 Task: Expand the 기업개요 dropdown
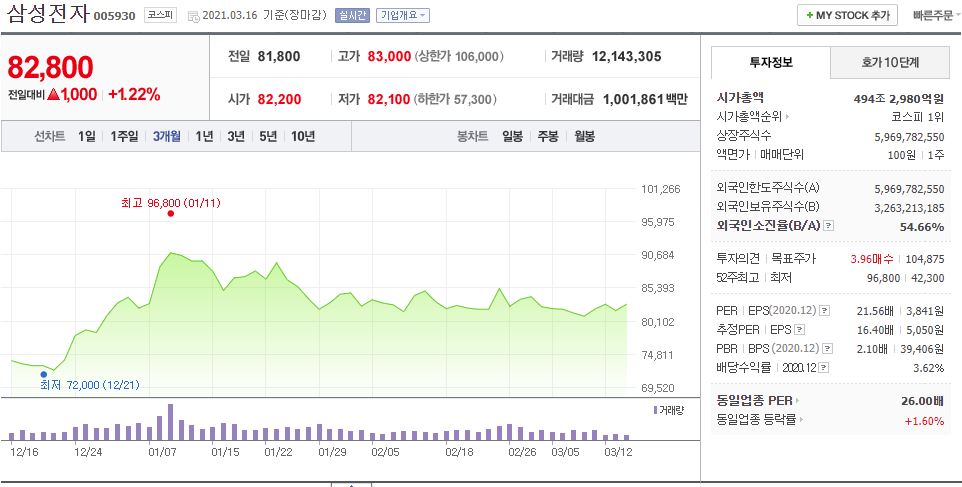click(x=403, y=15)
